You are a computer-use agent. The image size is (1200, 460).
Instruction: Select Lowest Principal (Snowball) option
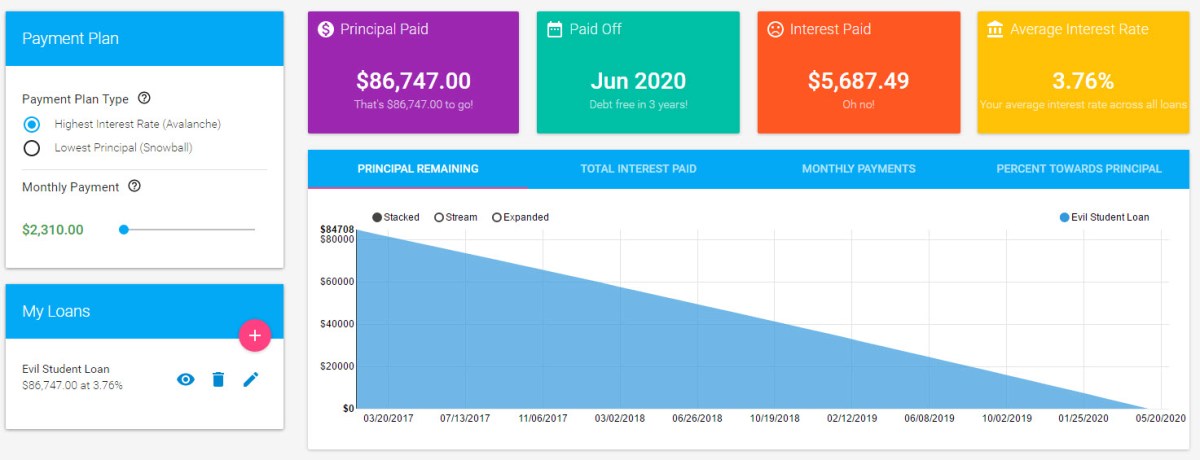32,148
